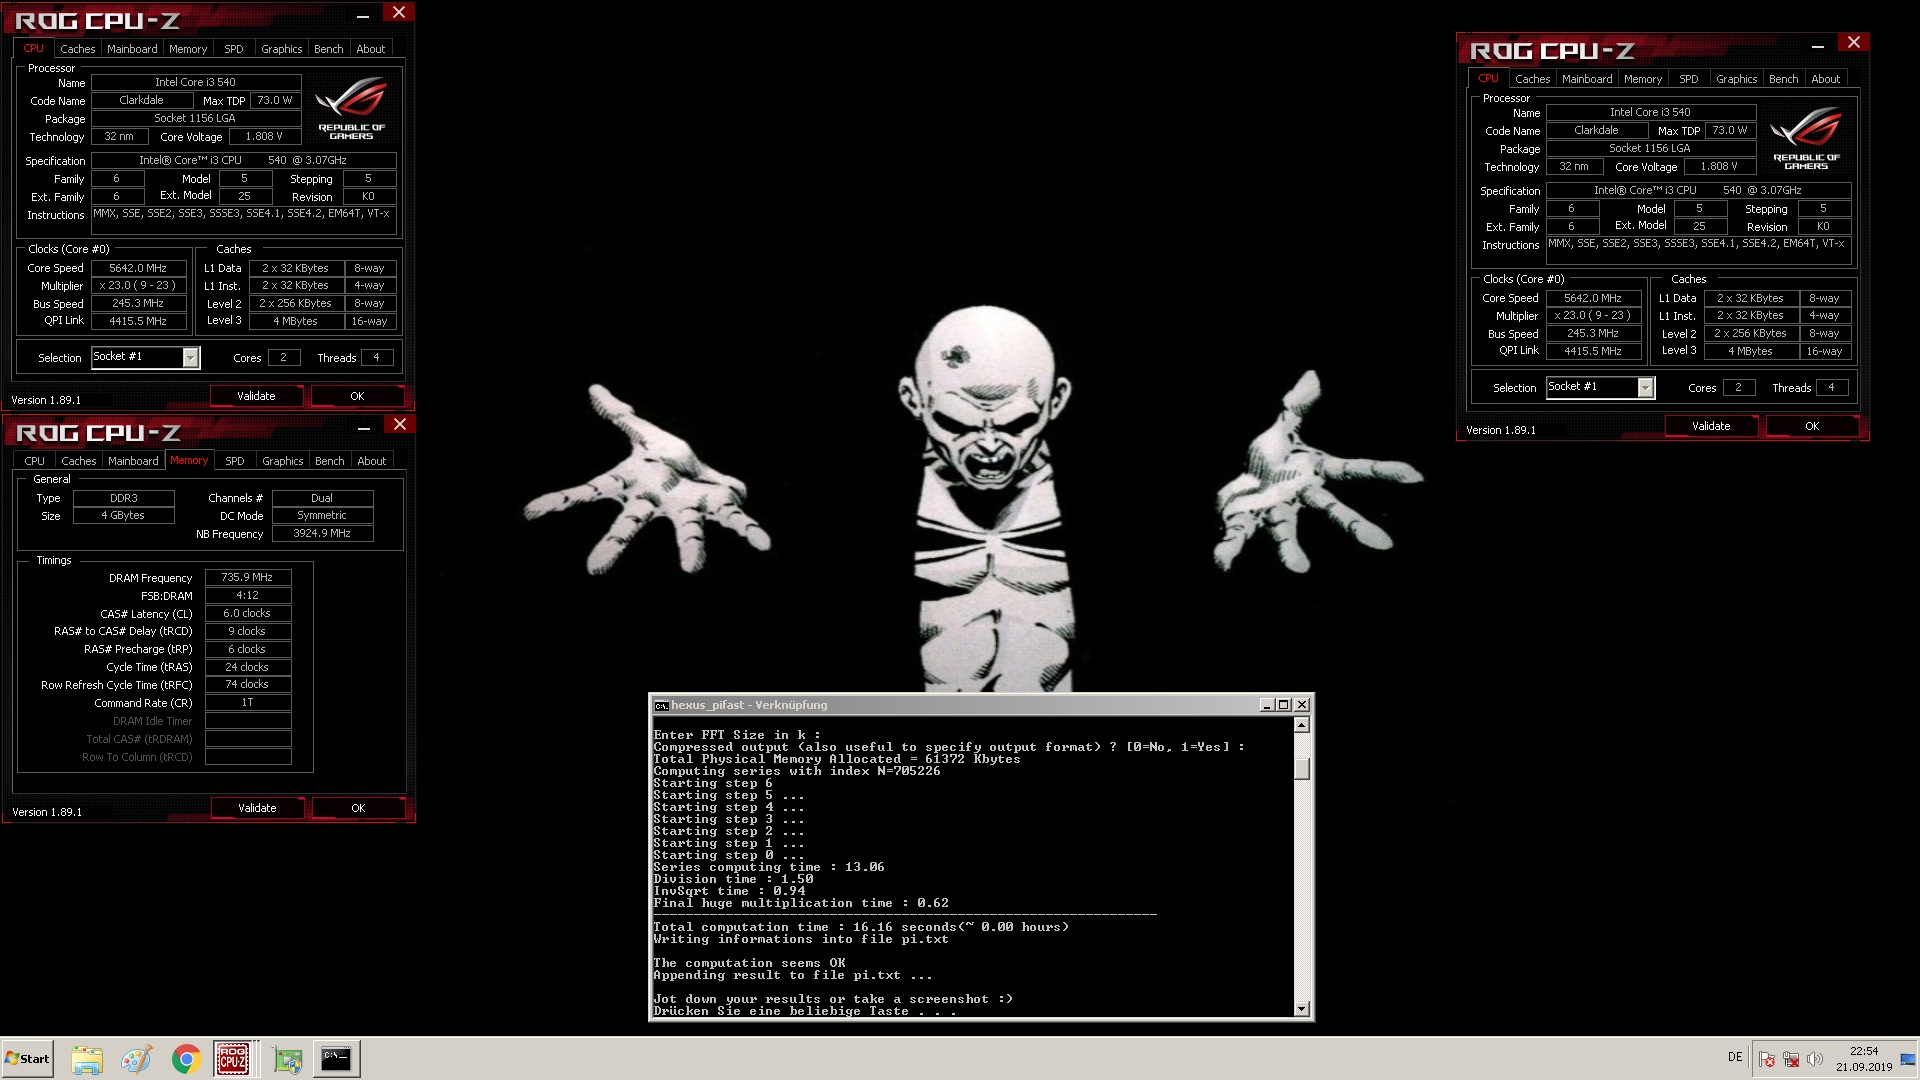Screen dimensions: 1920x1080
Task: Click Core Speed 5642.0 MHz in upper-left CPU-Z
Action: pyautogui.click(x=138, y=268)
